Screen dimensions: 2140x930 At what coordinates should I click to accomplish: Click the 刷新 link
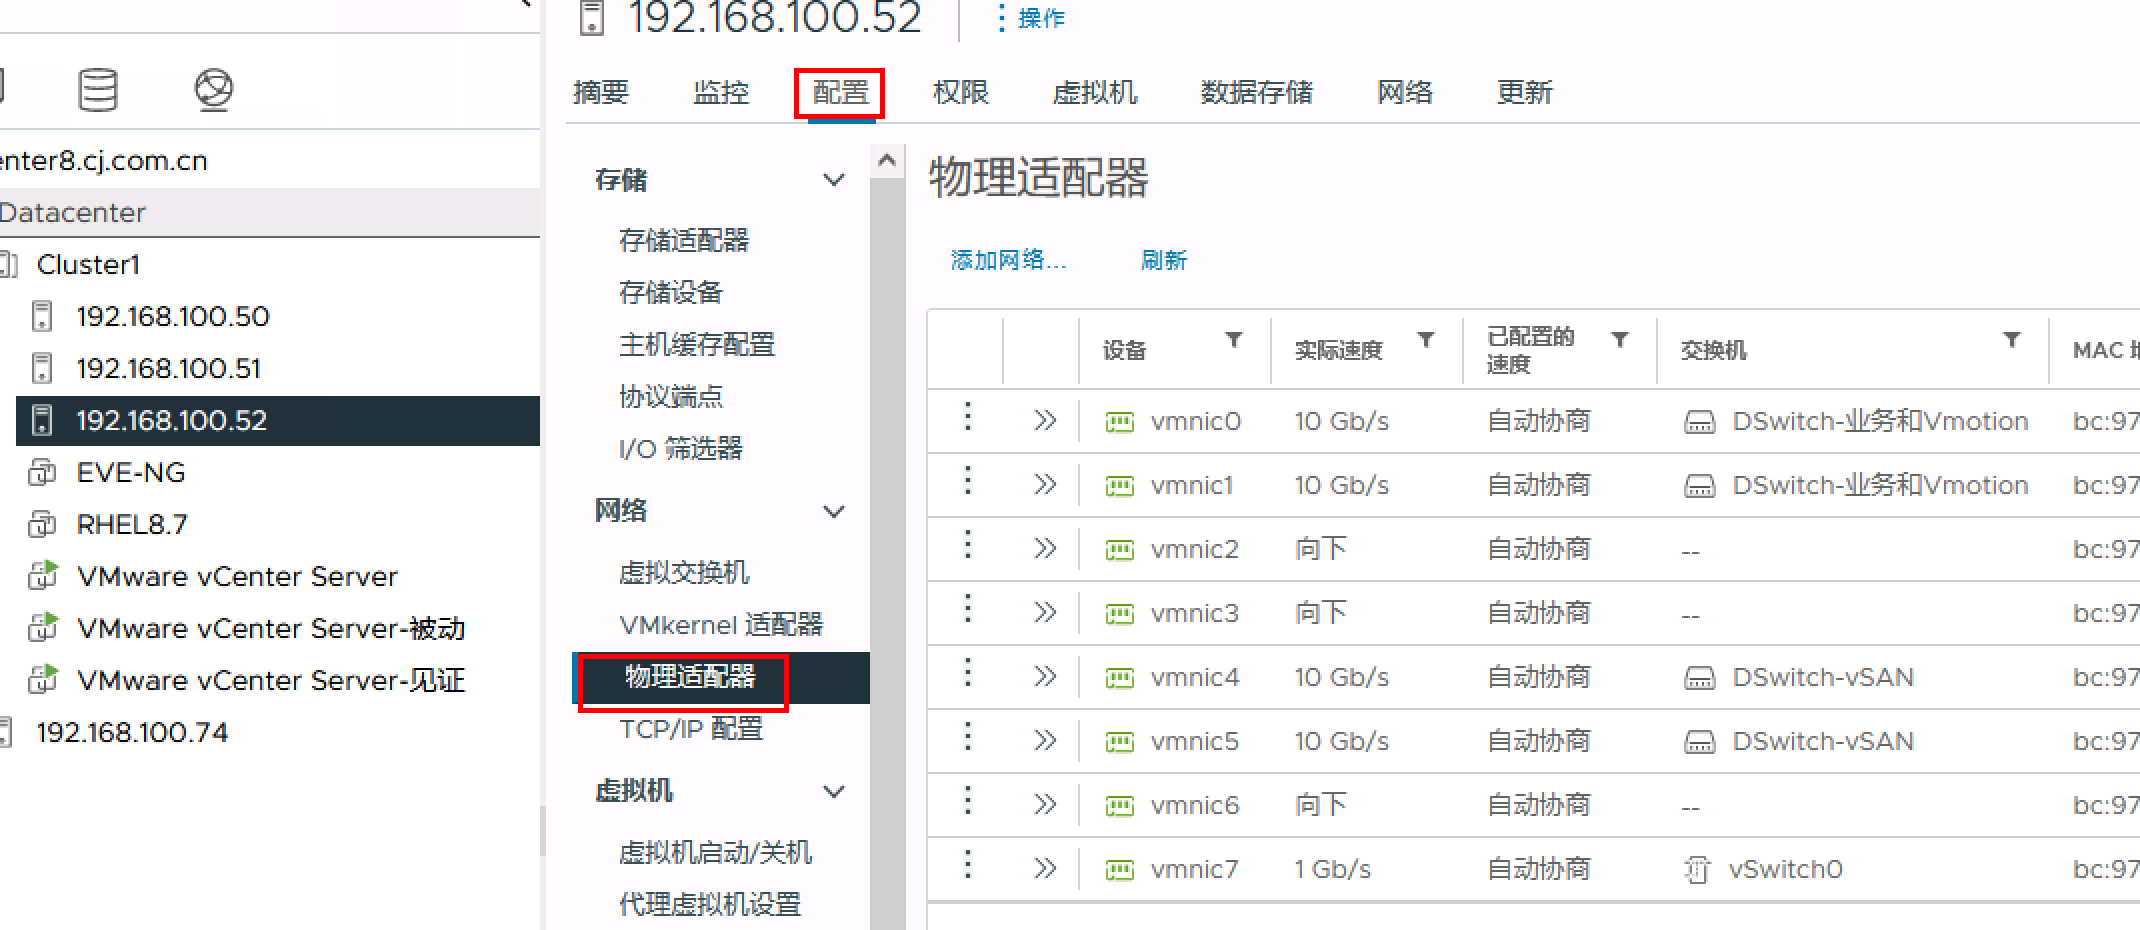(1164, 260)
